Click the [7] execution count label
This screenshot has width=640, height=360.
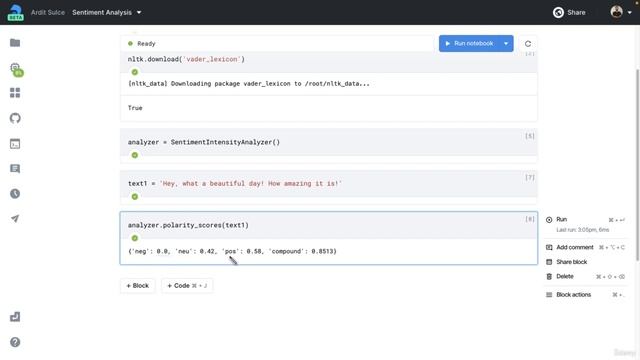click(530, 178)
